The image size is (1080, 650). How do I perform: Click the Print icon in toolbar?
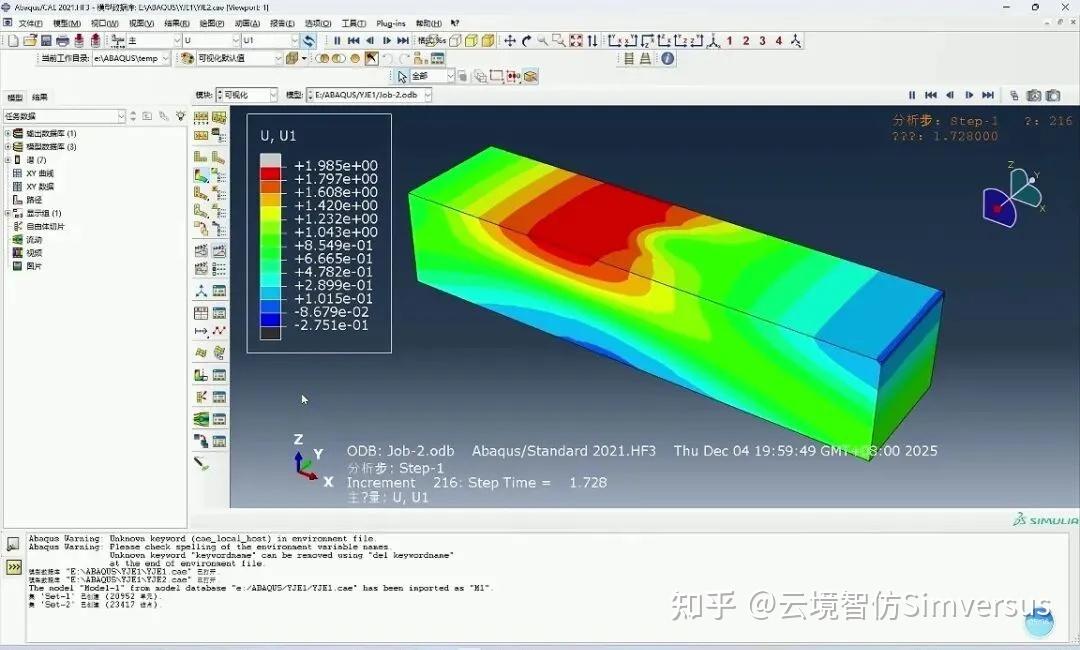coord(63,41)
